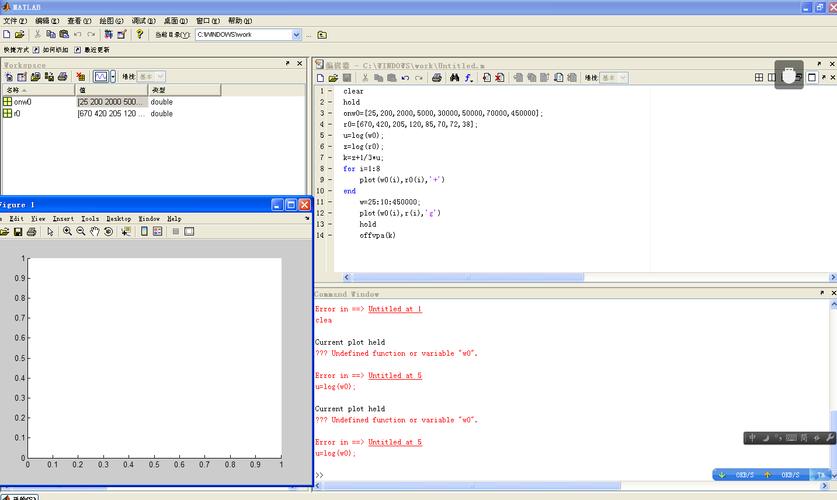This screenshot has width=837, height=500.
Task: Open Simulink library icon in main toolbar
Action: [x=108, y=34]
